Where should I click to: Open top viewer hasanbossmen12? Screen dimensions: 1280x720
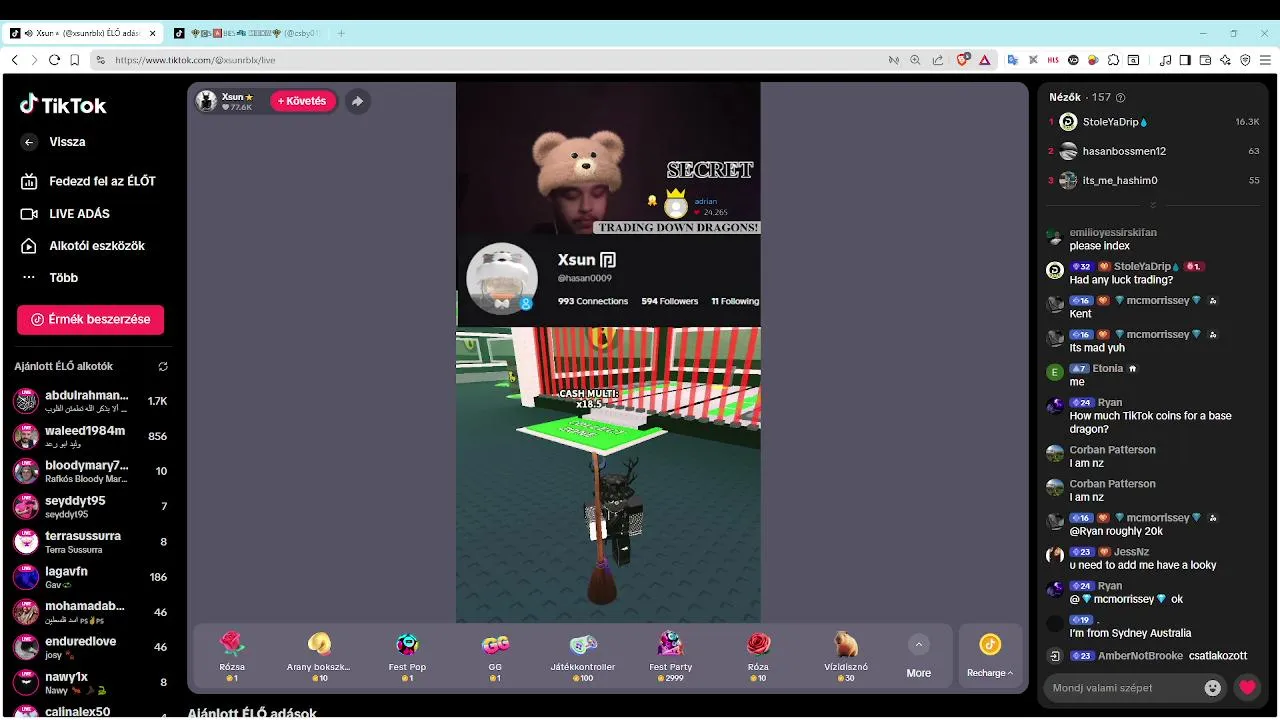click(x=1153, y=151)
